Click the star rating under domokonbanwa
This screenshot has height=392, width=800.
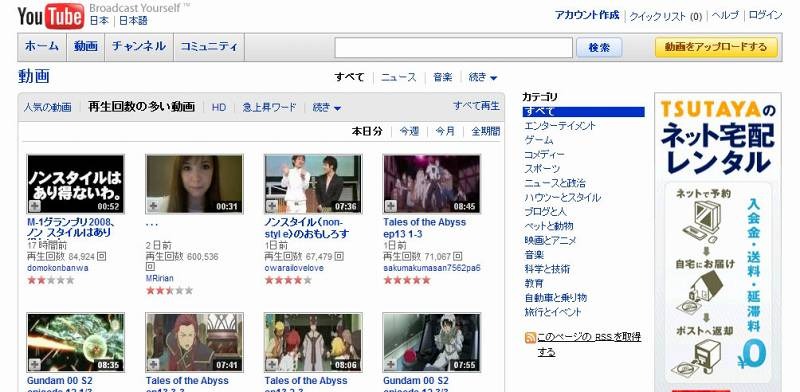pyautogui.click(x=51, y=280)
